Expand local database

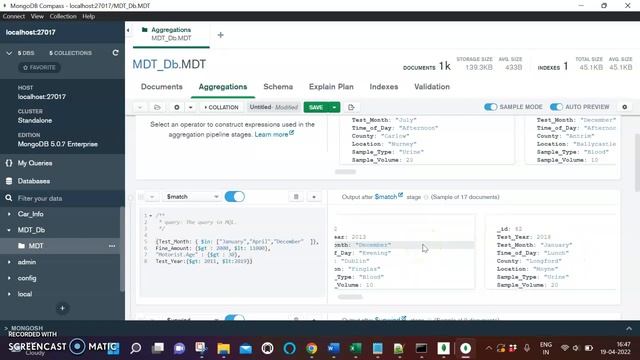pos(9,294)
